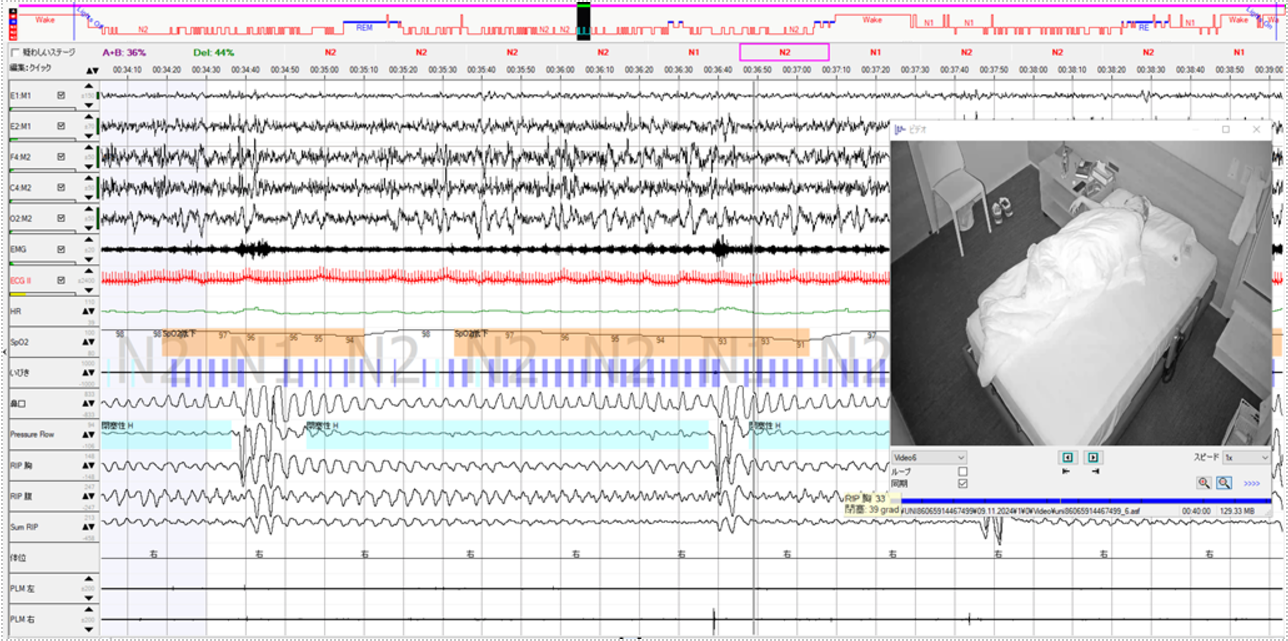Click up arrow for PLM 左 channel
The height and width of the screenshot is (641, 1288).
point(89,580)
